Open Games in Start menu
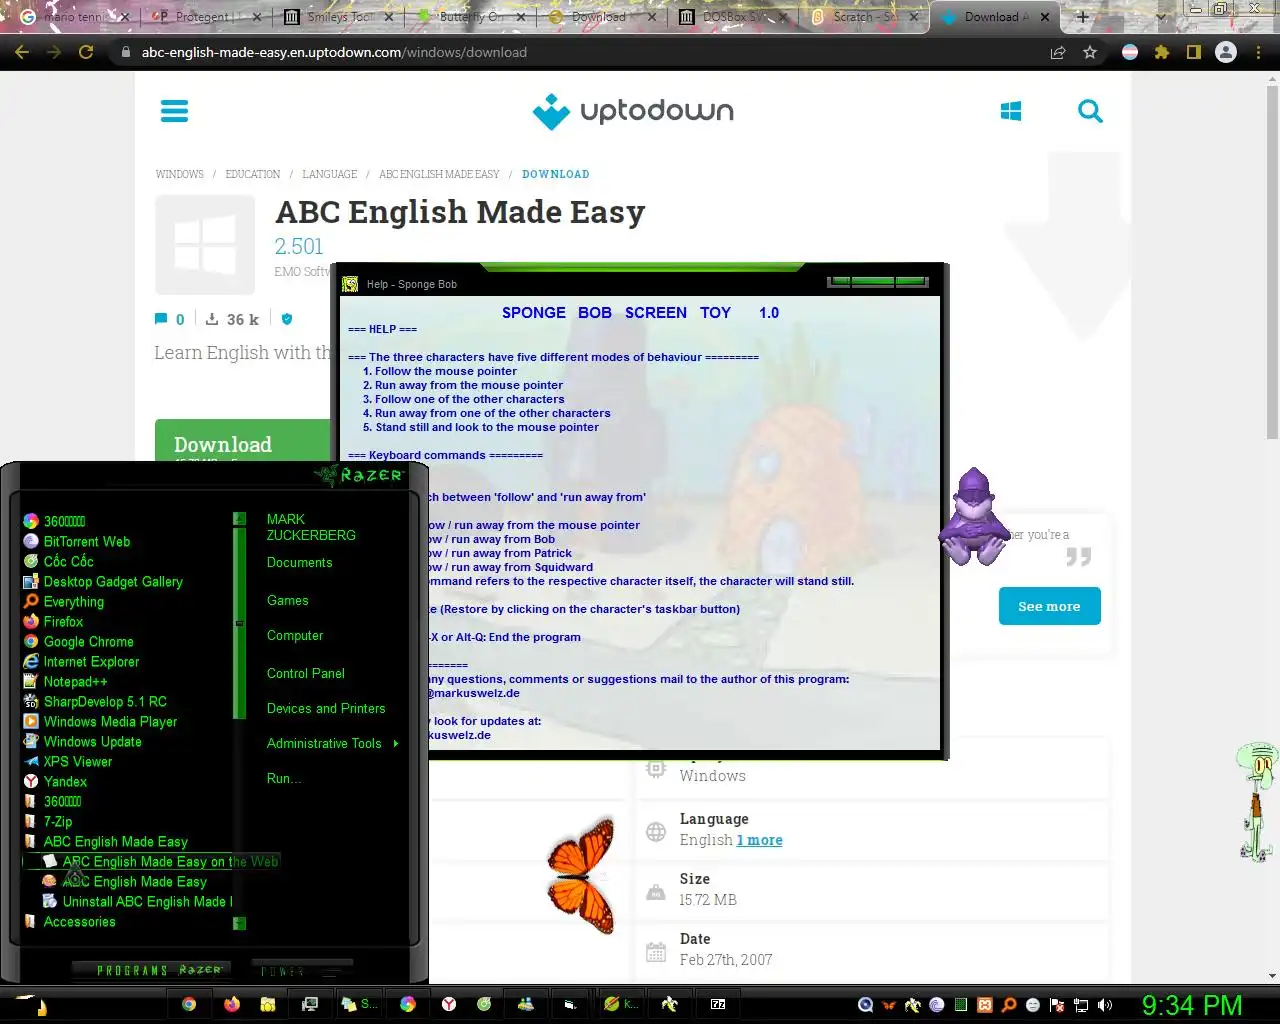 click(x=287, y=600)
